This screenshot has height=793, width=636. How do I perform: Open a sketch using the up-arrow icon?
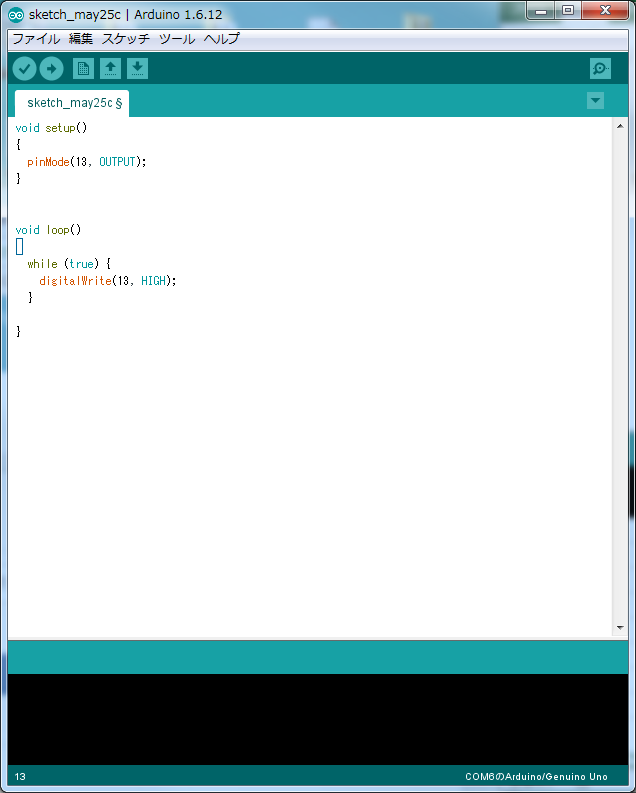click(110, 69)
